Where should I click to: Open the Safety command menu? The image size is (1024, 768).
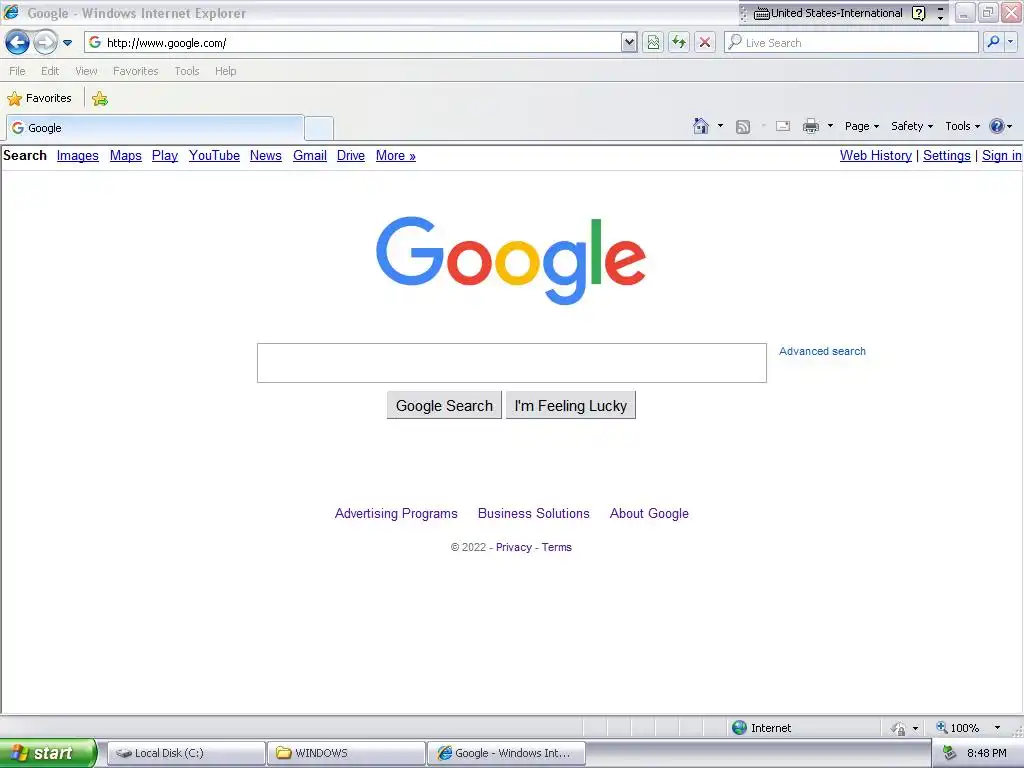(x=912, y=126)
